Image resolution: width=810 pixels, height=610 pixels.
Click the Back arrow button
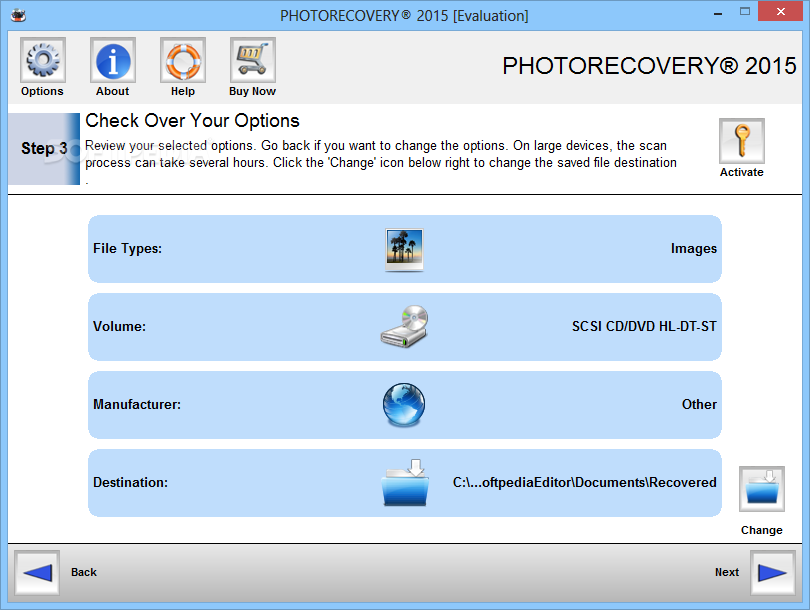[x=37, y=573]
